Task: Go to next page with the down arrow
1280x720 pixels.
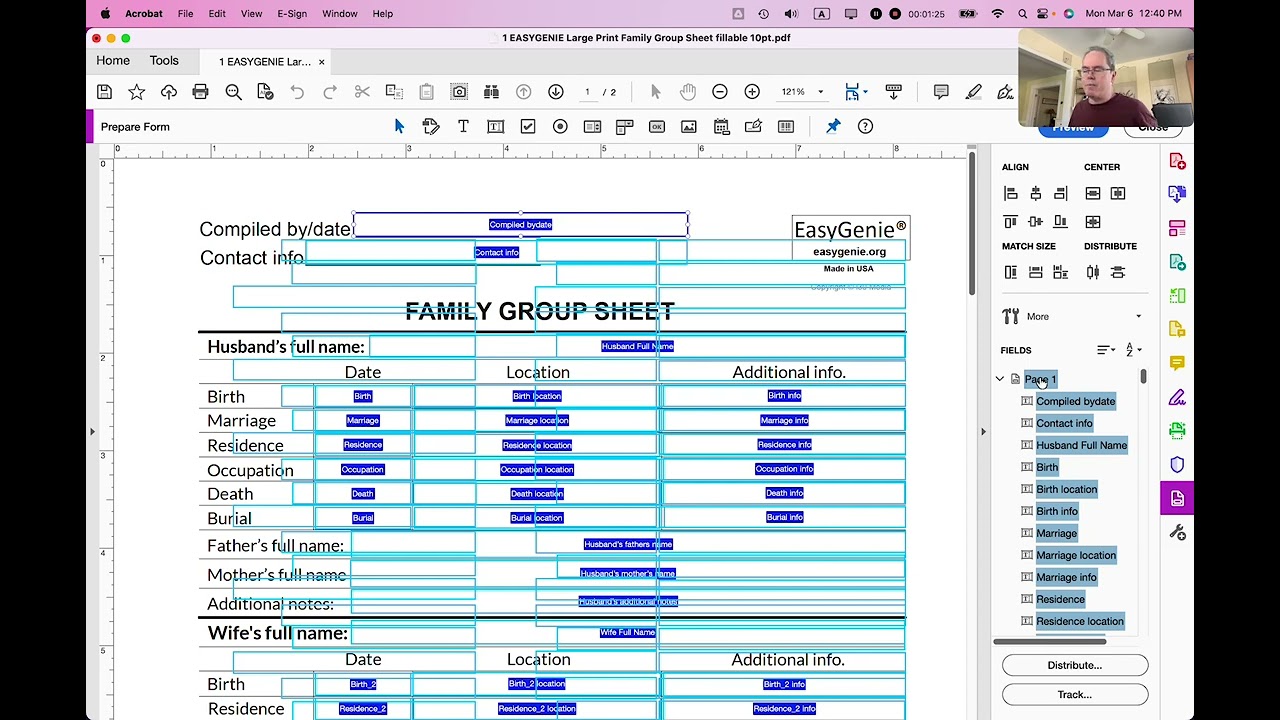Action: click(556, 92)
